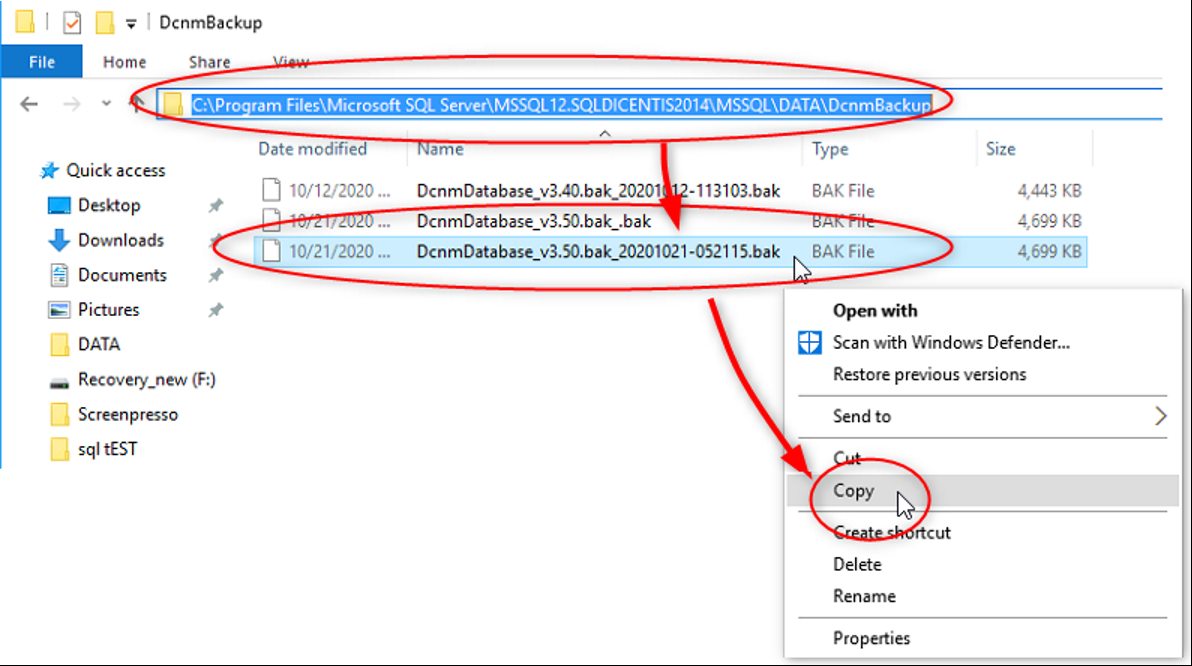Image resolution: width=1192 pixels, height=666 pixels.
Task: Click the Desktop monitor icon
Action: click(x=59, y=205)
